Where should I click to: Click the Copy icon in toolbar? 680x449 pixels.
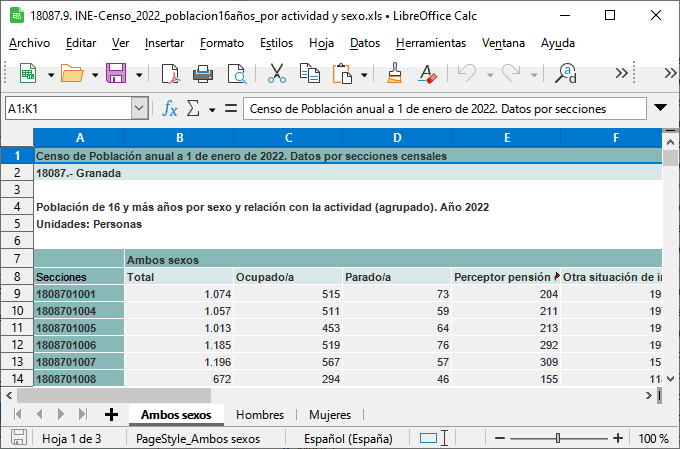(309, 73)
